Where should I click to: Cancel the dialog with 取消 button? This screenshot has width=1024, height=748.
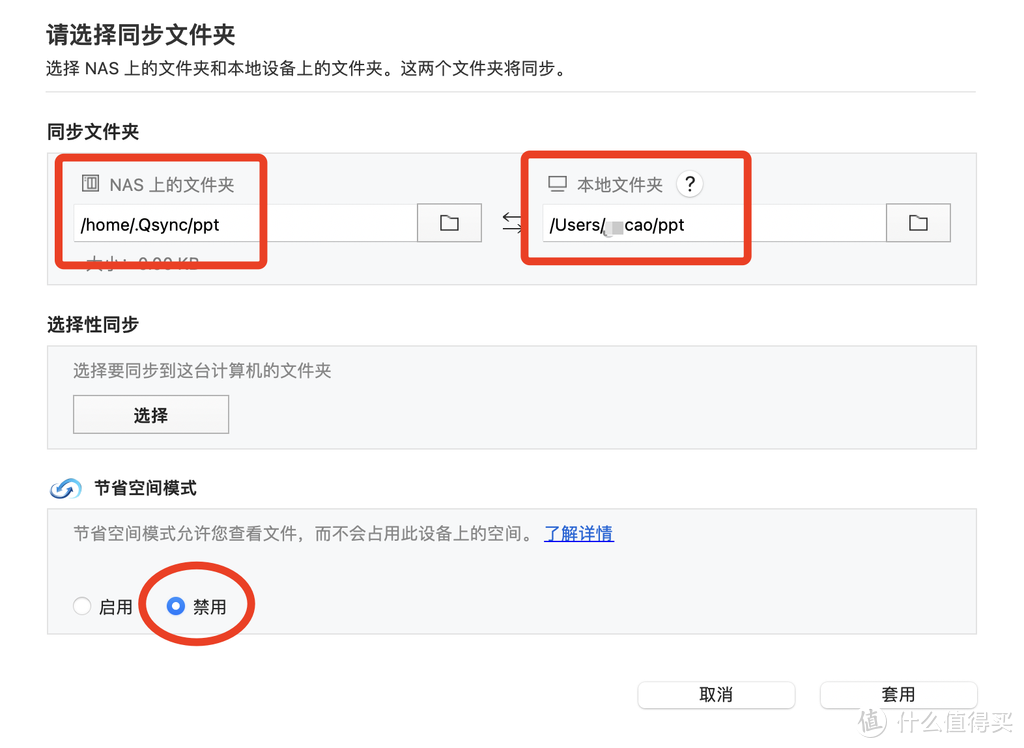[x=716, y=694]
